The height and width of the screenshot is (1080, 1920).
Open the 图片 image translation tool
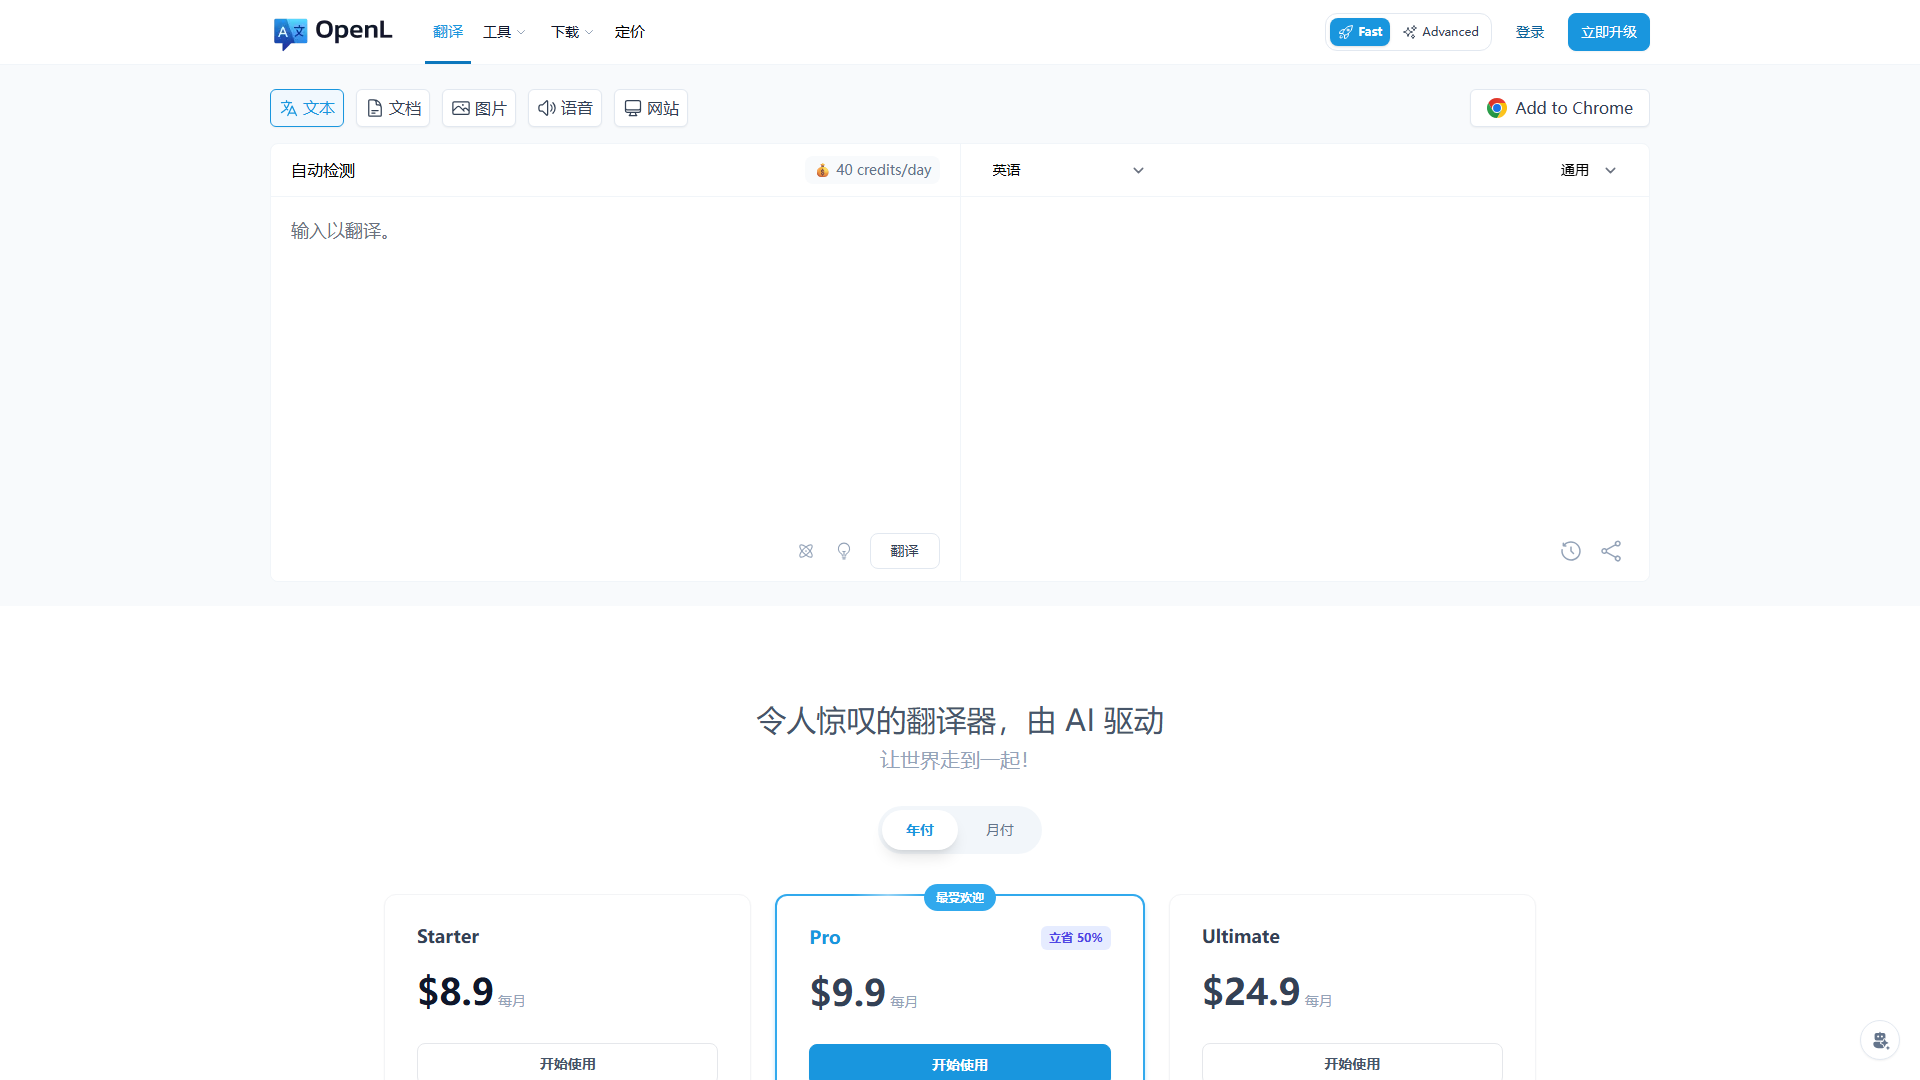coord(478,108)
